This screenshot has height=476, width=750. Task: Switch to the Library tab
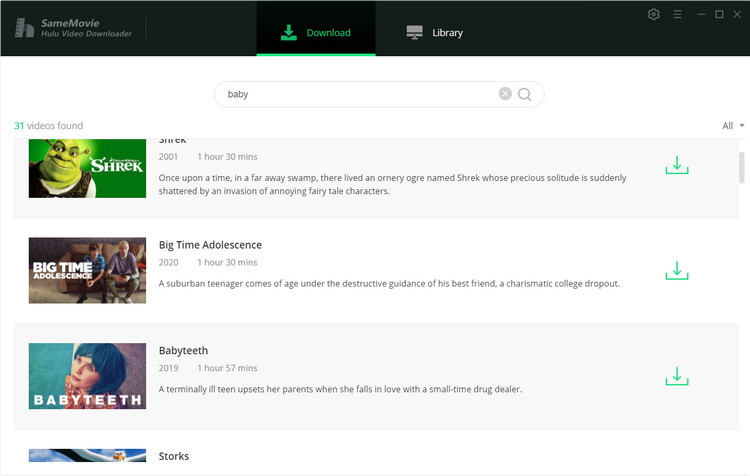pos(435,33)
